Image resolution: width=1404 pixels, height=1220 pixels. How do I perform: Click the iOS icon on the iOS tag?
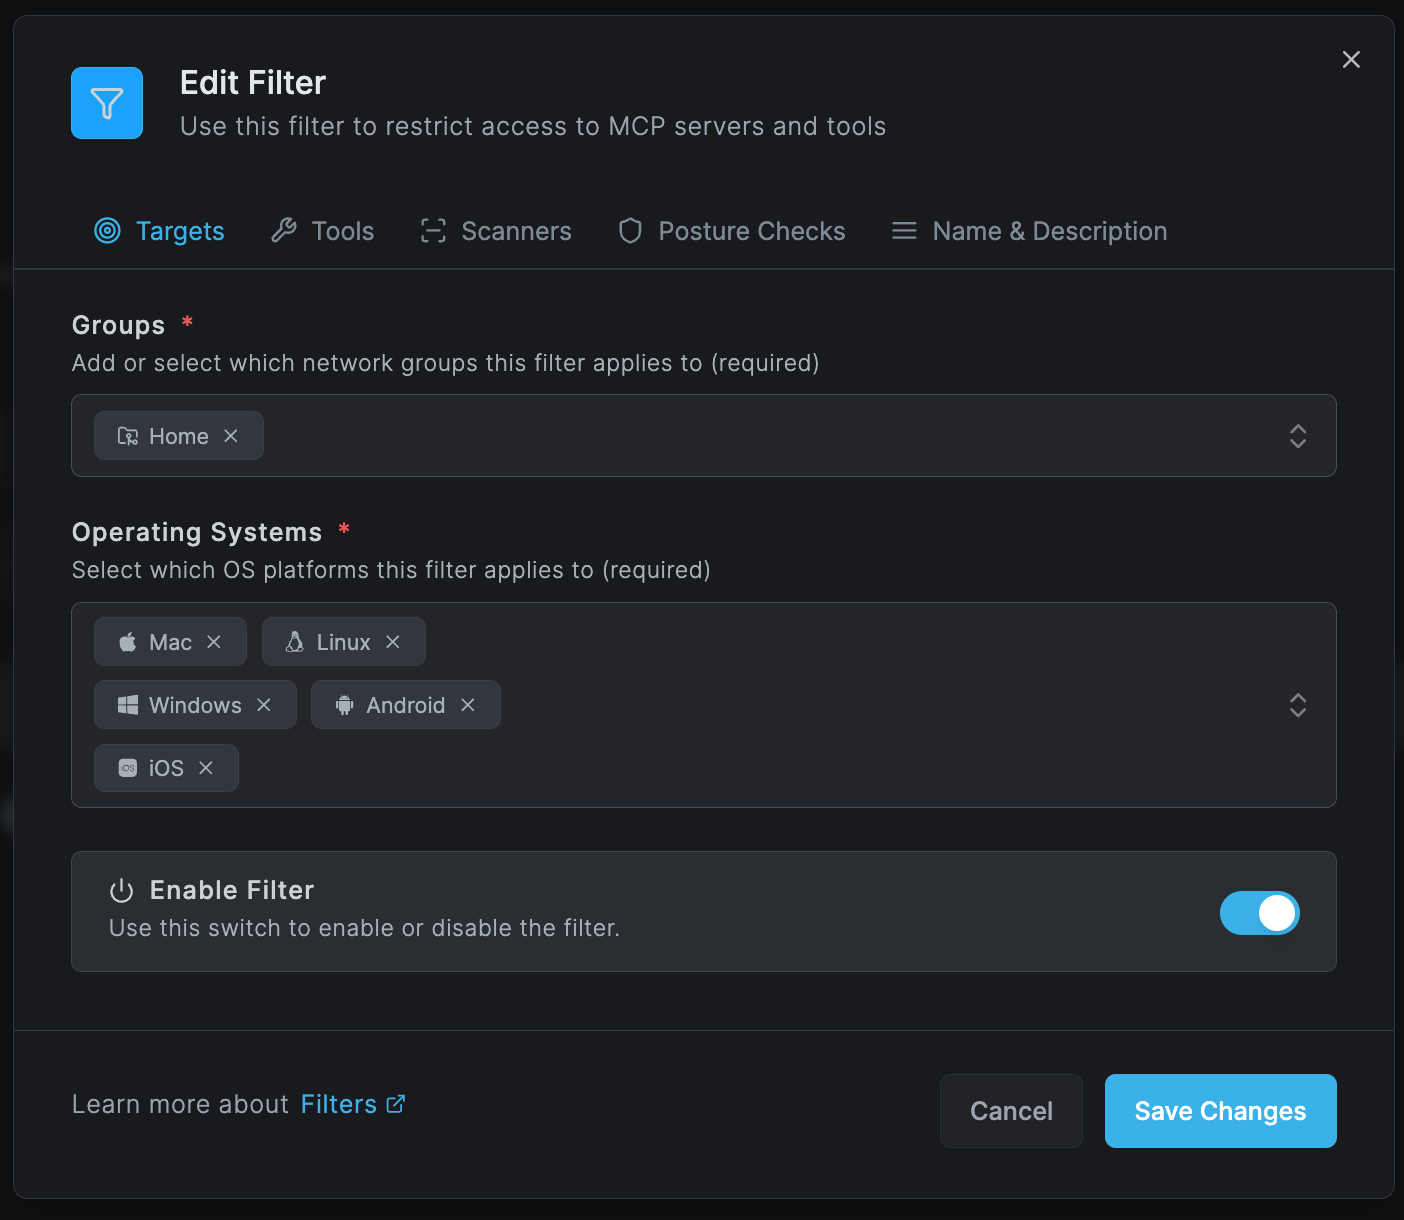(127, 767)
